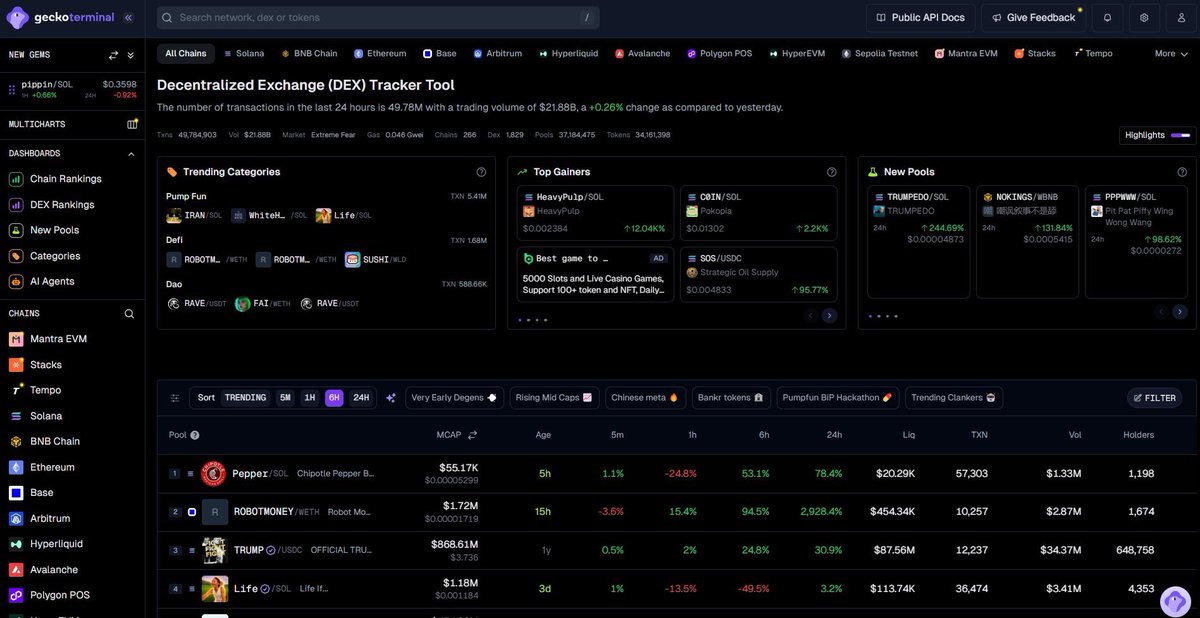Open the FILTER button
Screen dimensions: 1200x618
(1154, 398)
